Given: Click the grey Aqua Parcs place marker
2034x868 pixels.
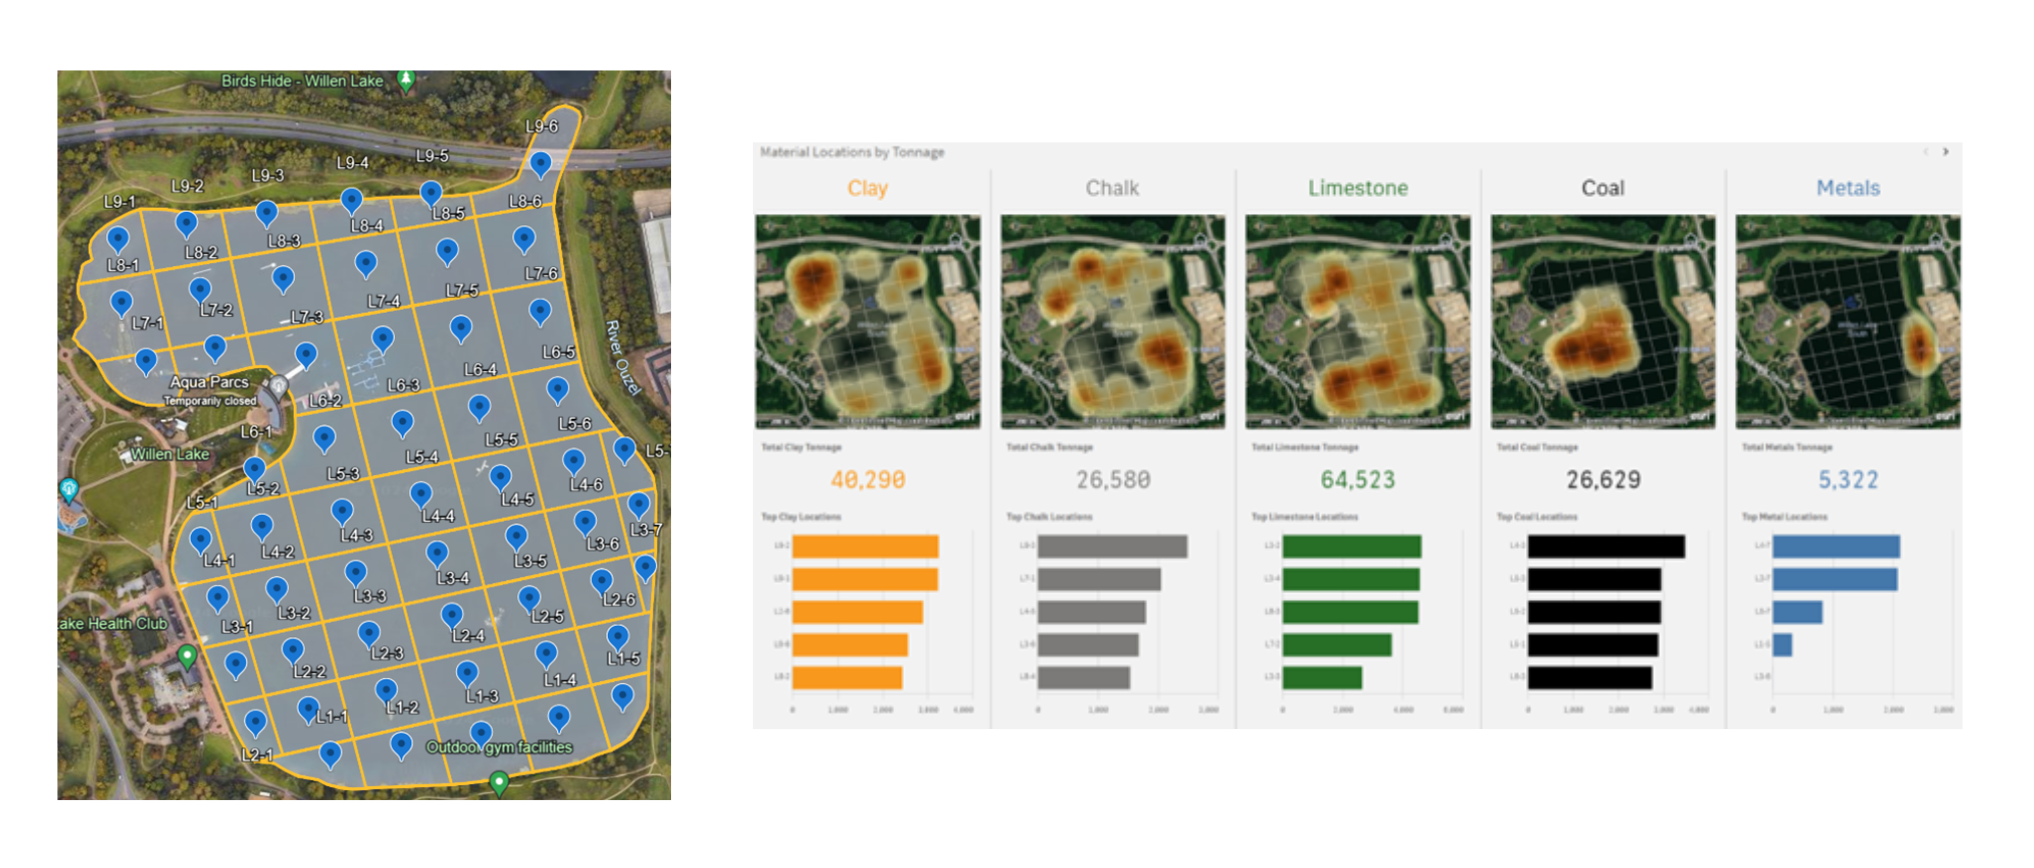Looking at the screenshot, I should click(x=279, y=386).
